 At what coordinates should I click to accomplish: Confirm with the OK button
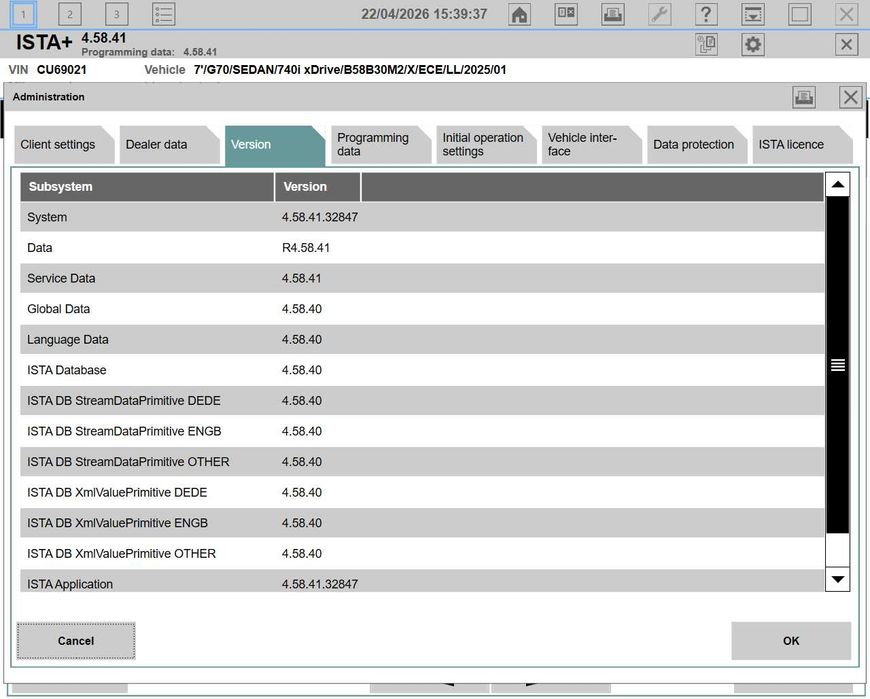pyautogui.click(x=791, y=641)
